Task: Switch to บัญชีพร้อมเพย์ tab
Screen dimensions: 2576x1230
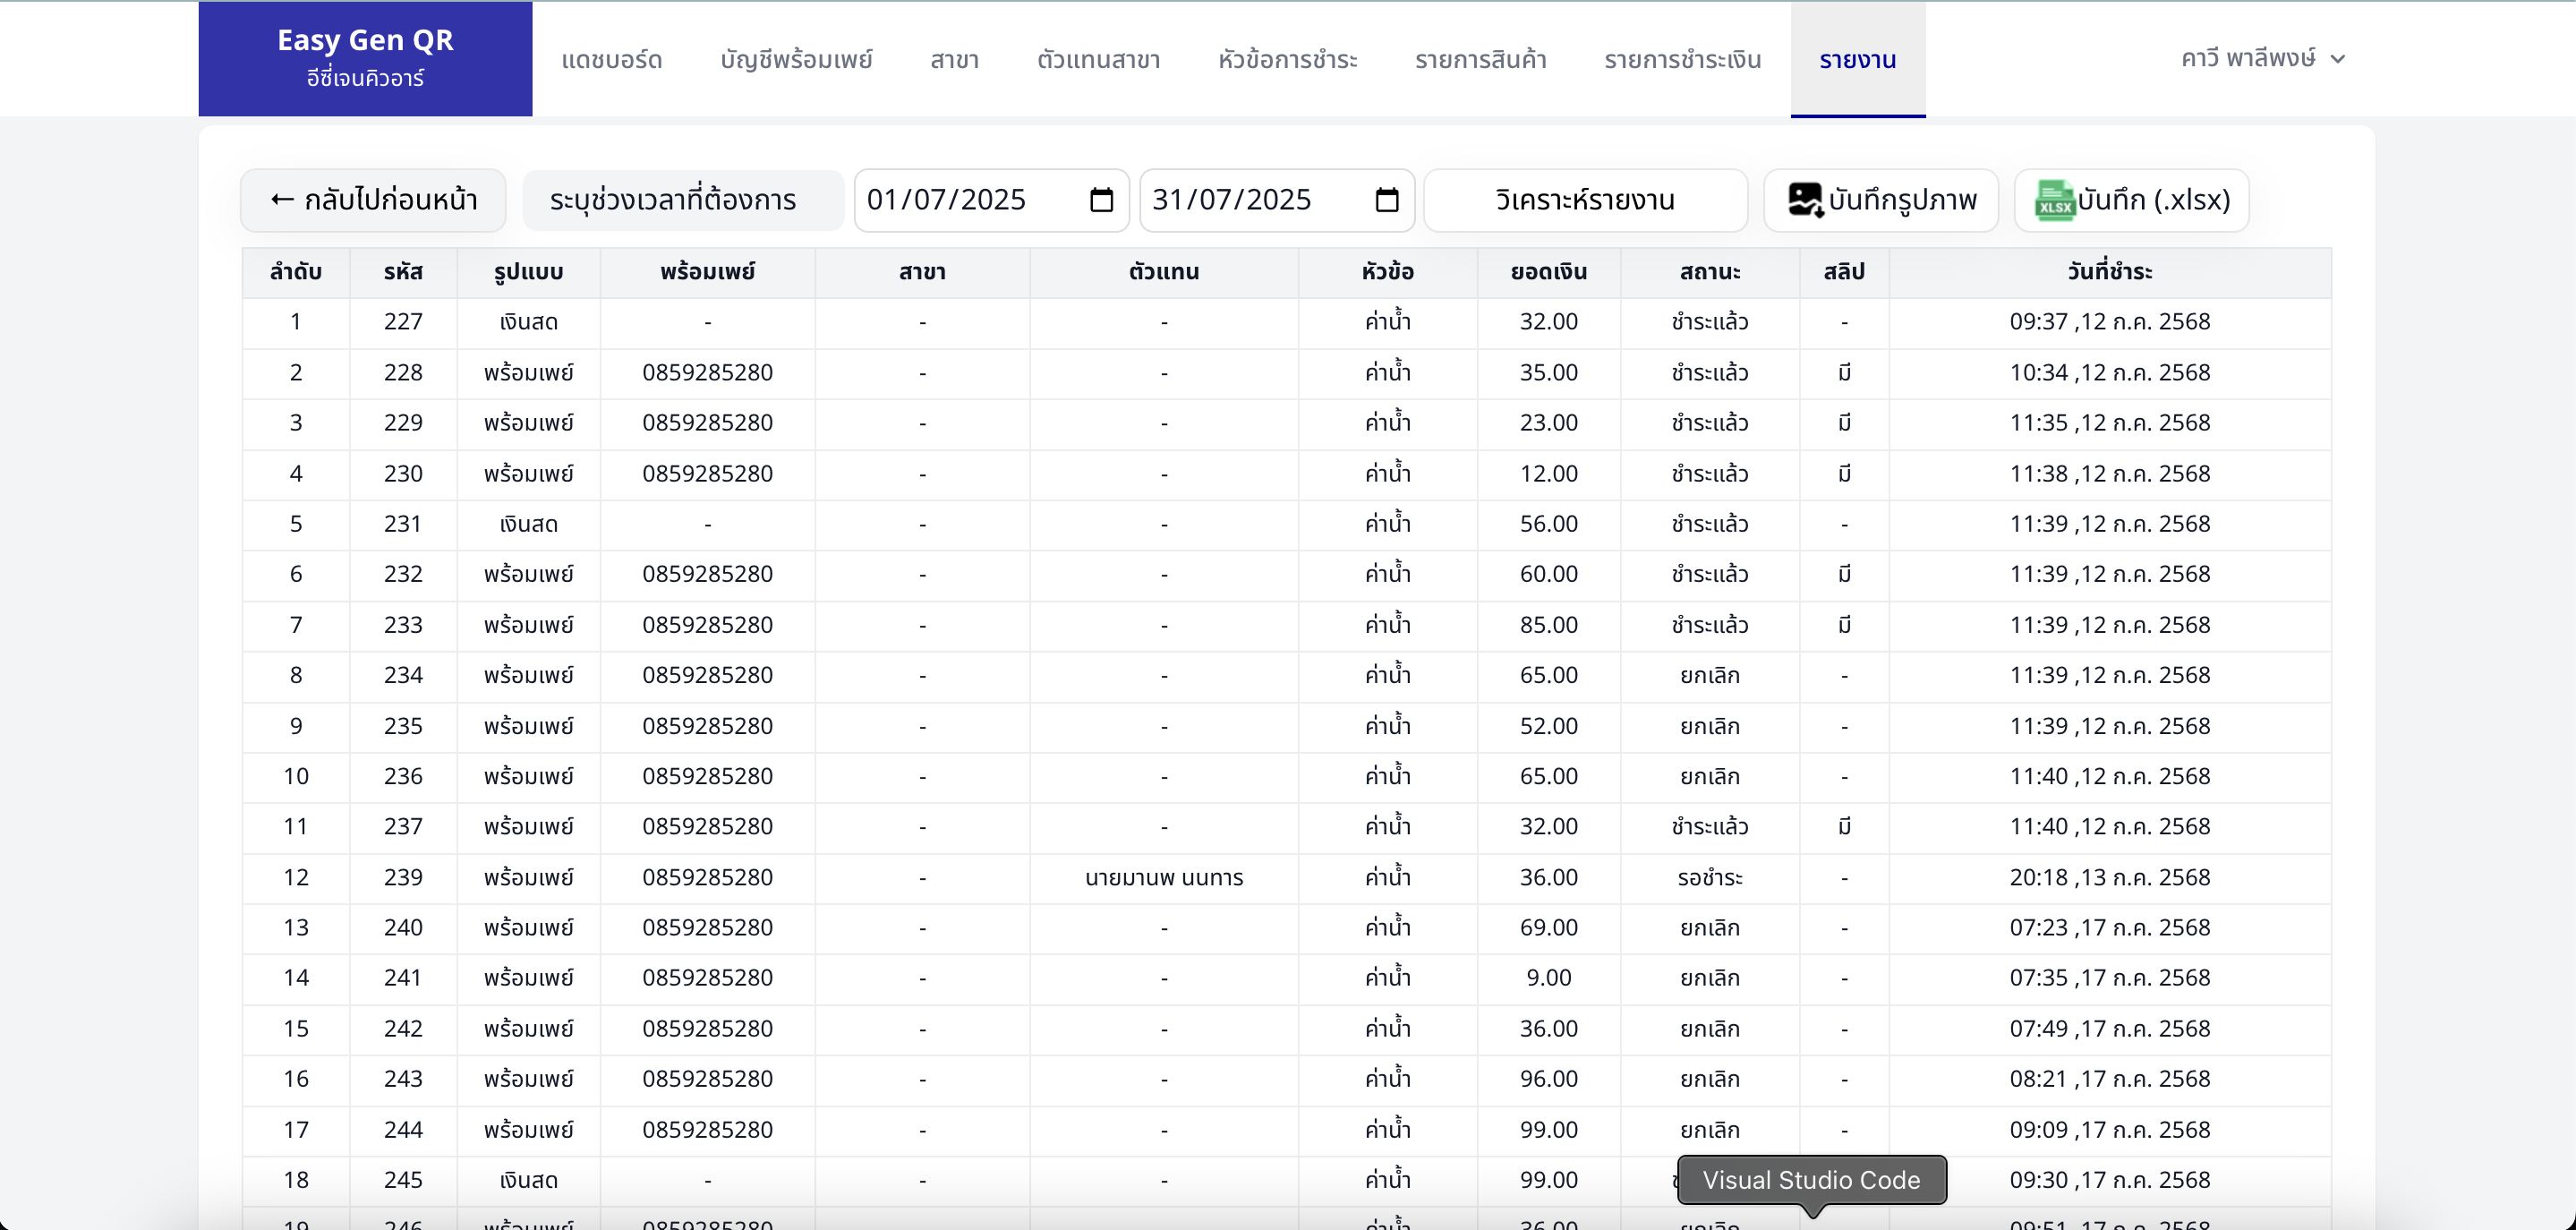Action: [x=796, y=60]
